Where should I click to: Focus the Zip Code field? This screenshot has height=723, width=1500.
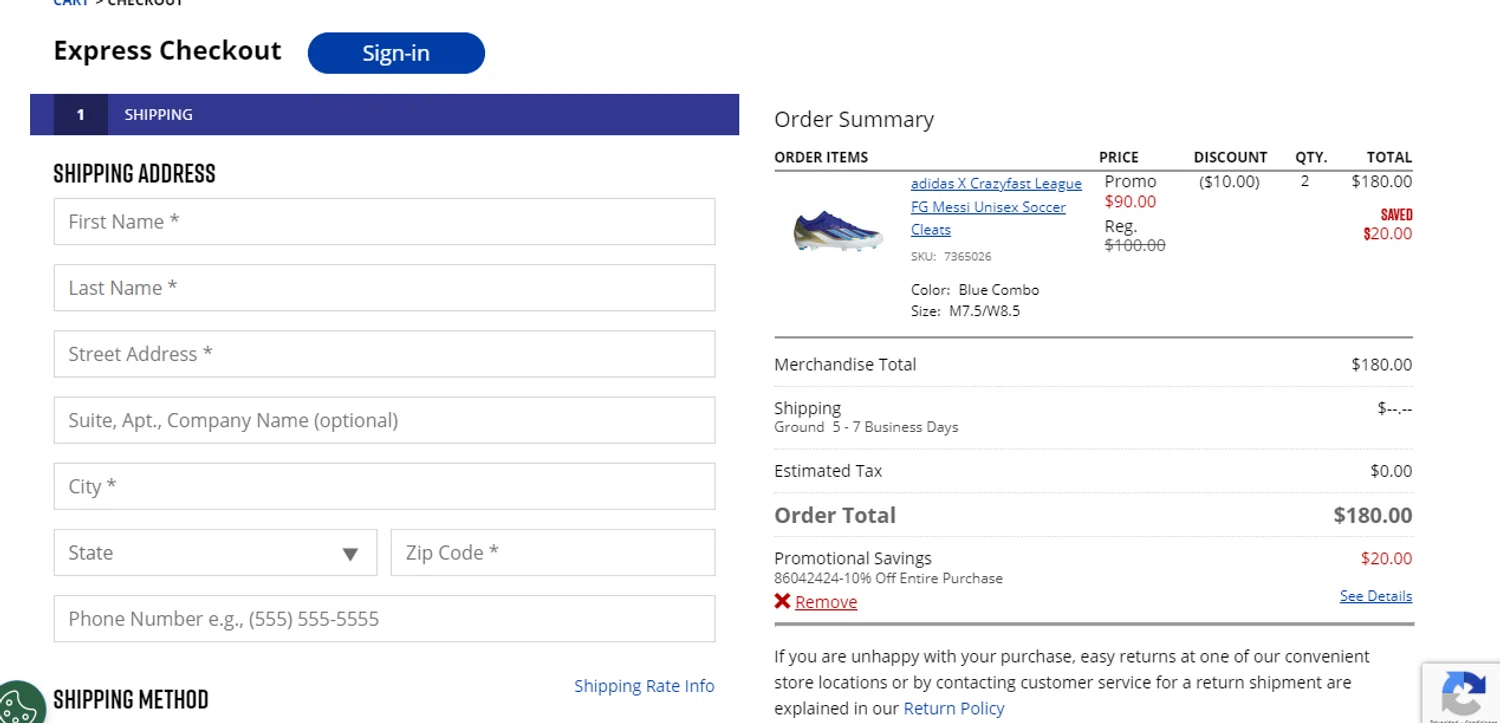point(552,553)
